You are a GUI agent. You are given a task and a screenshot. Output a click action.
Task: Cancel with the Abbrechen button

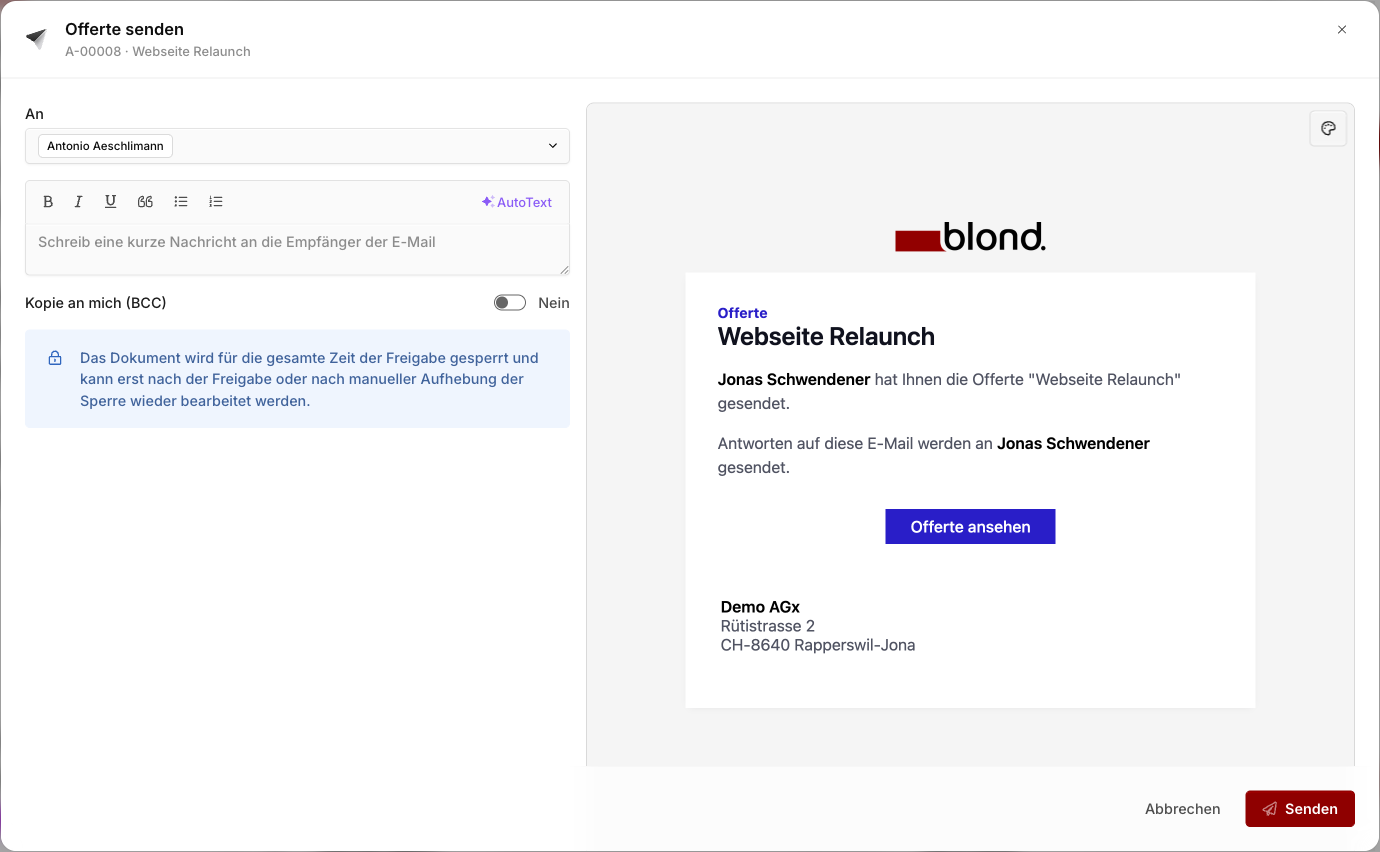tap(1182, 809)
